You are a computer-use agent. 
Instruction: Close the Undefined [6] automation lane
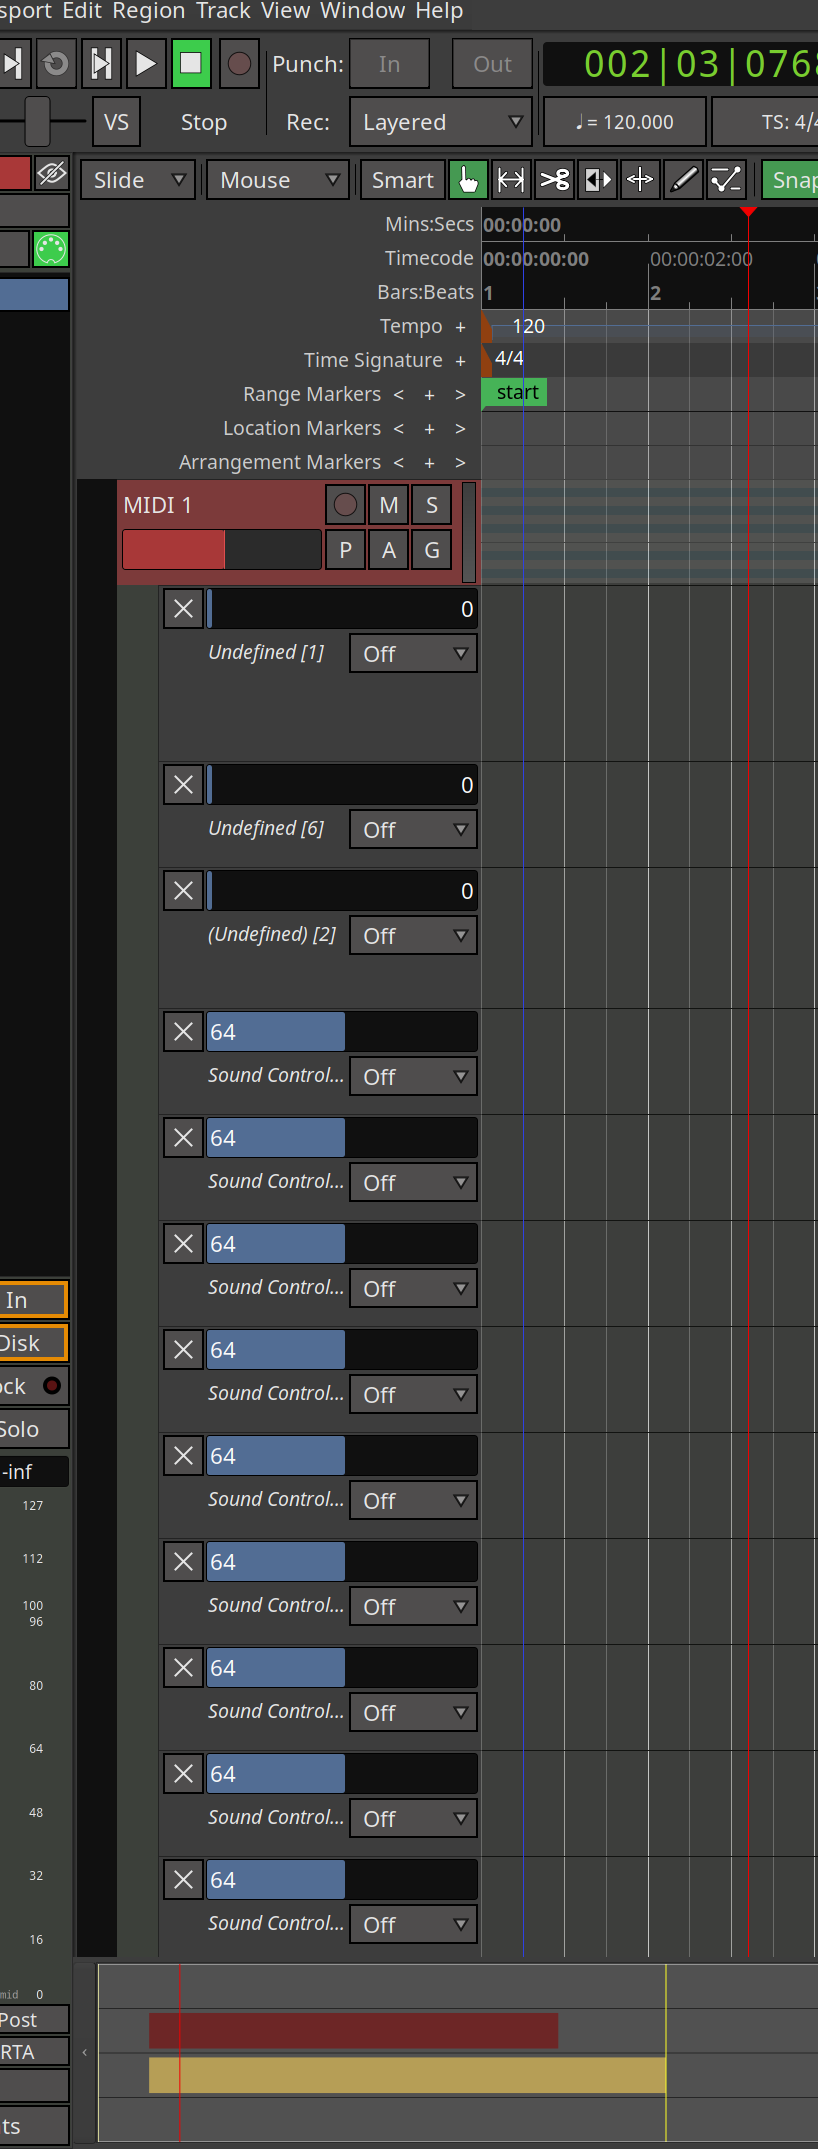coord(184,785)
